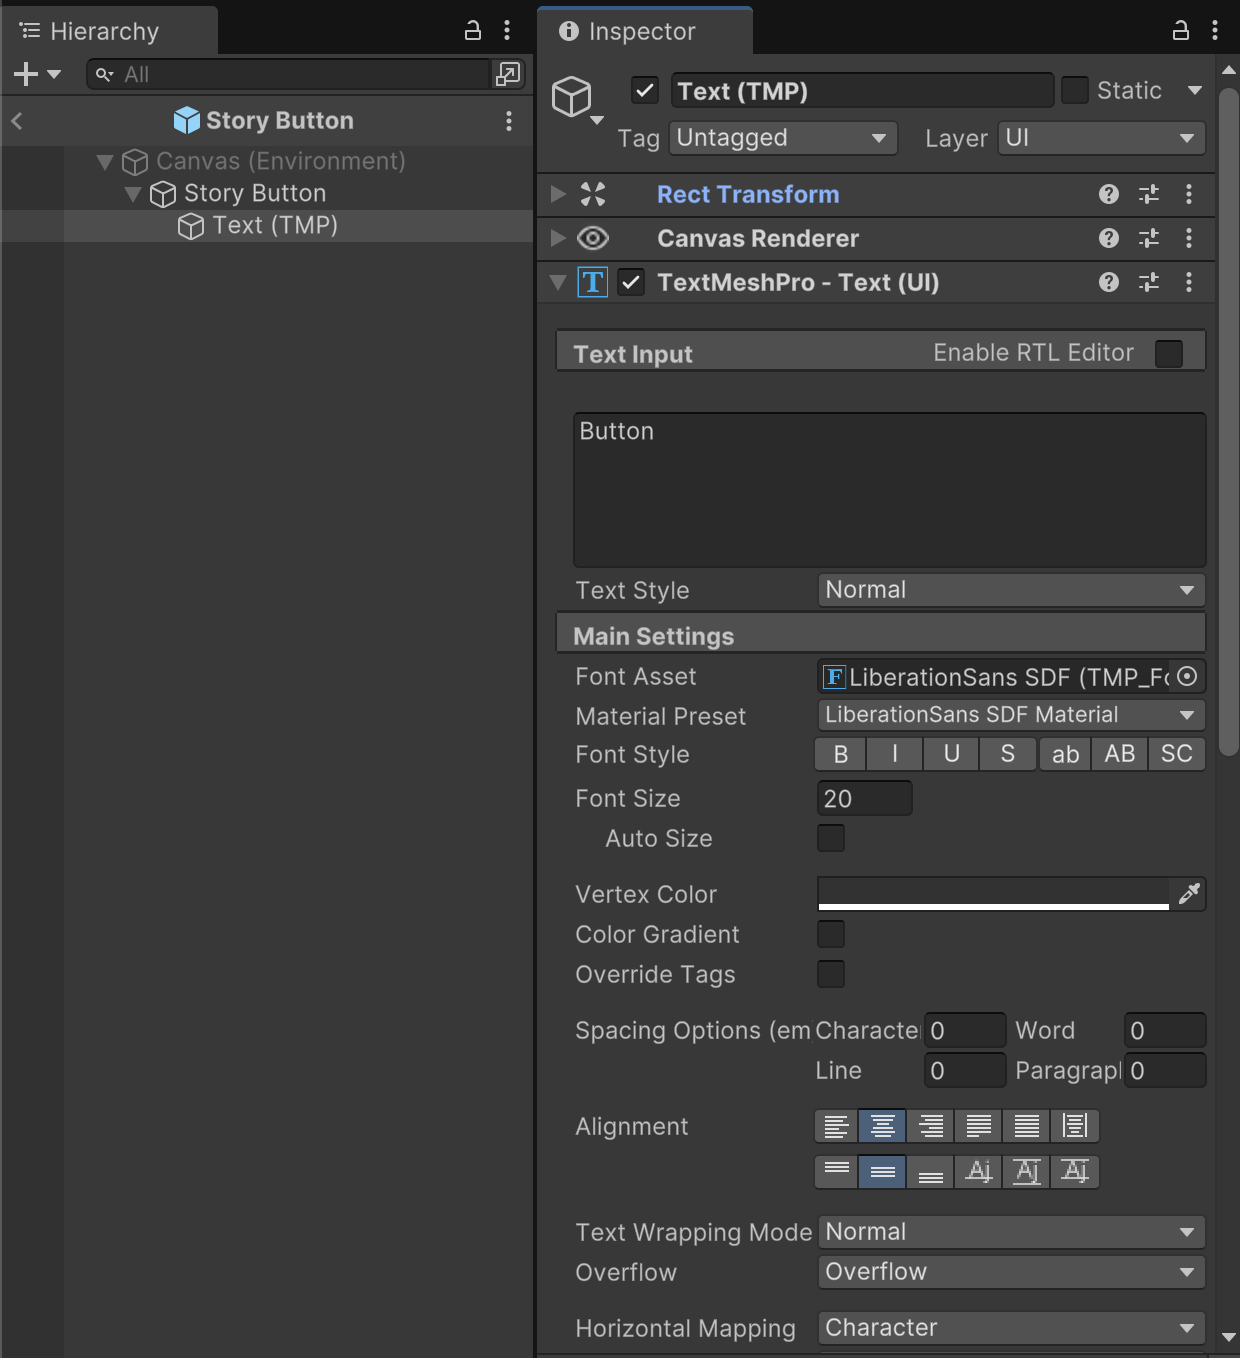The image size is (1240, 1358).
Task: Toggle Underline font style button
Action: (x=952, y=754)
